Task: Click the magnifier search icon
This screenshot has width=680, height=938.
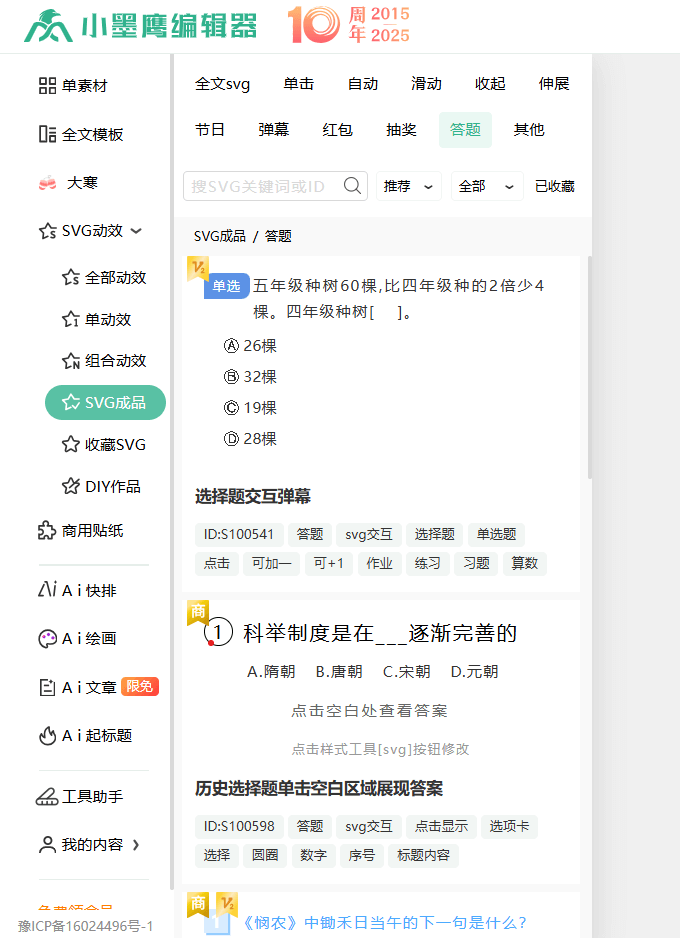Action: pyautogui.click(x=352, y=186)
